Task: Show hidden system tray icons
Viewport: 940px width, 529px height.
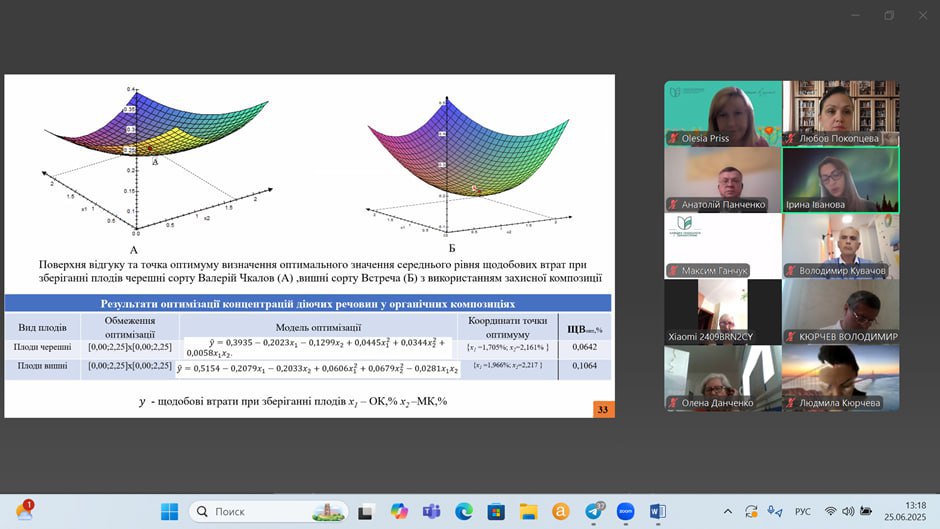Action: 728,512
